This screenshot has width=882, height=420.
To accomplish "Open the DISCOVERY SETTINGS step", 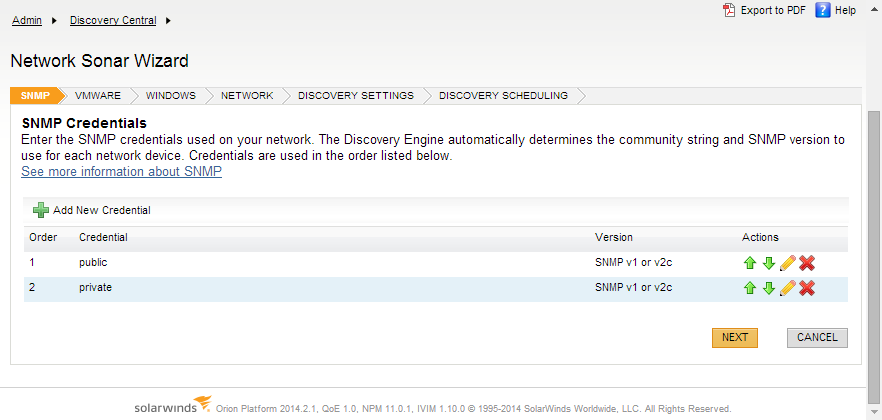I will click(x=356, y=96).
